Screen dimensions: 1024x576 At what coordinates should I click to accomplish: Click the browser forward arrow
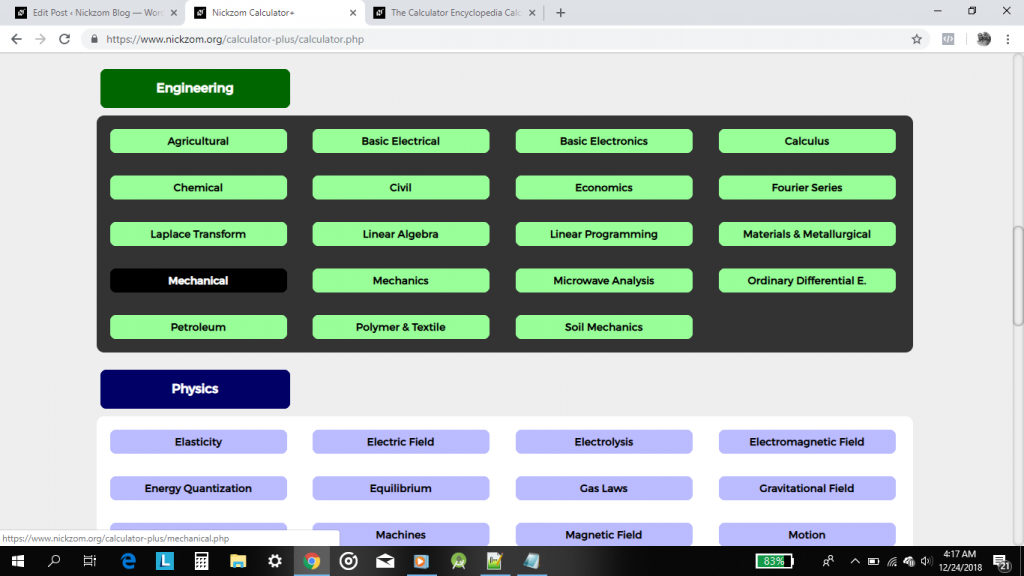[x=40, y=39]
